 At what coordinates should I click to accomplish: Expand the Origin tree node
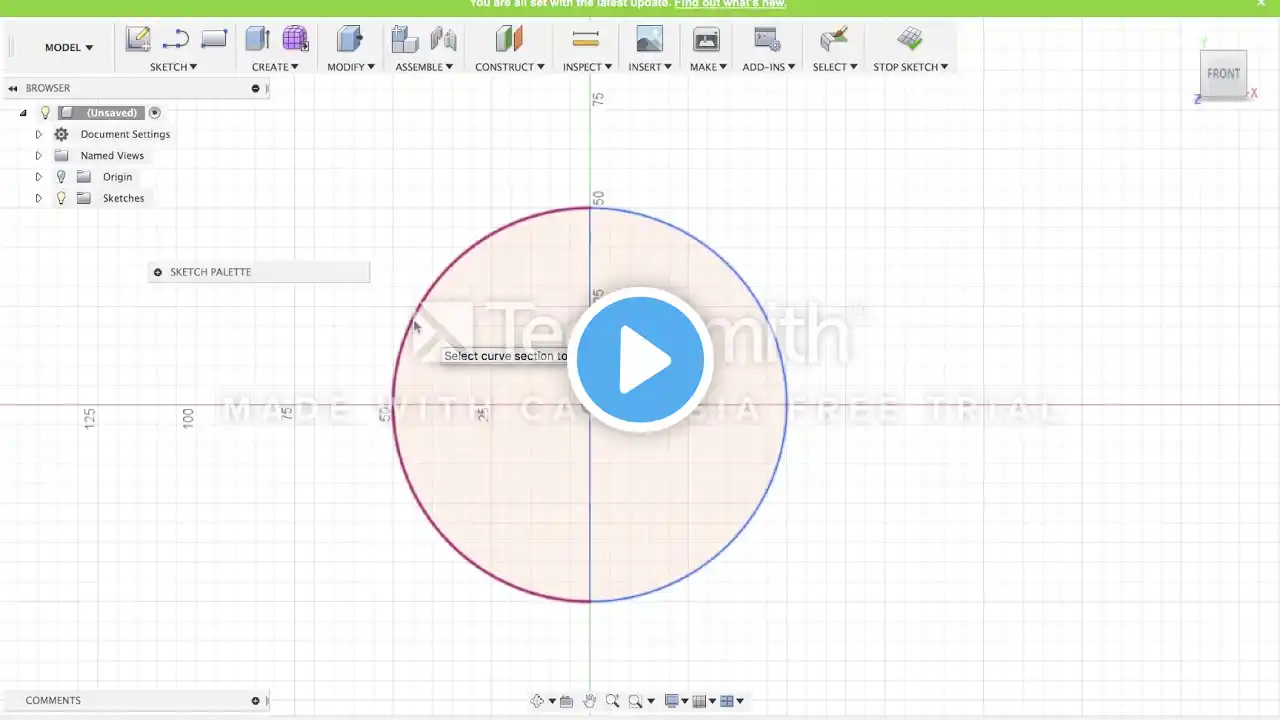coord(39,177)
